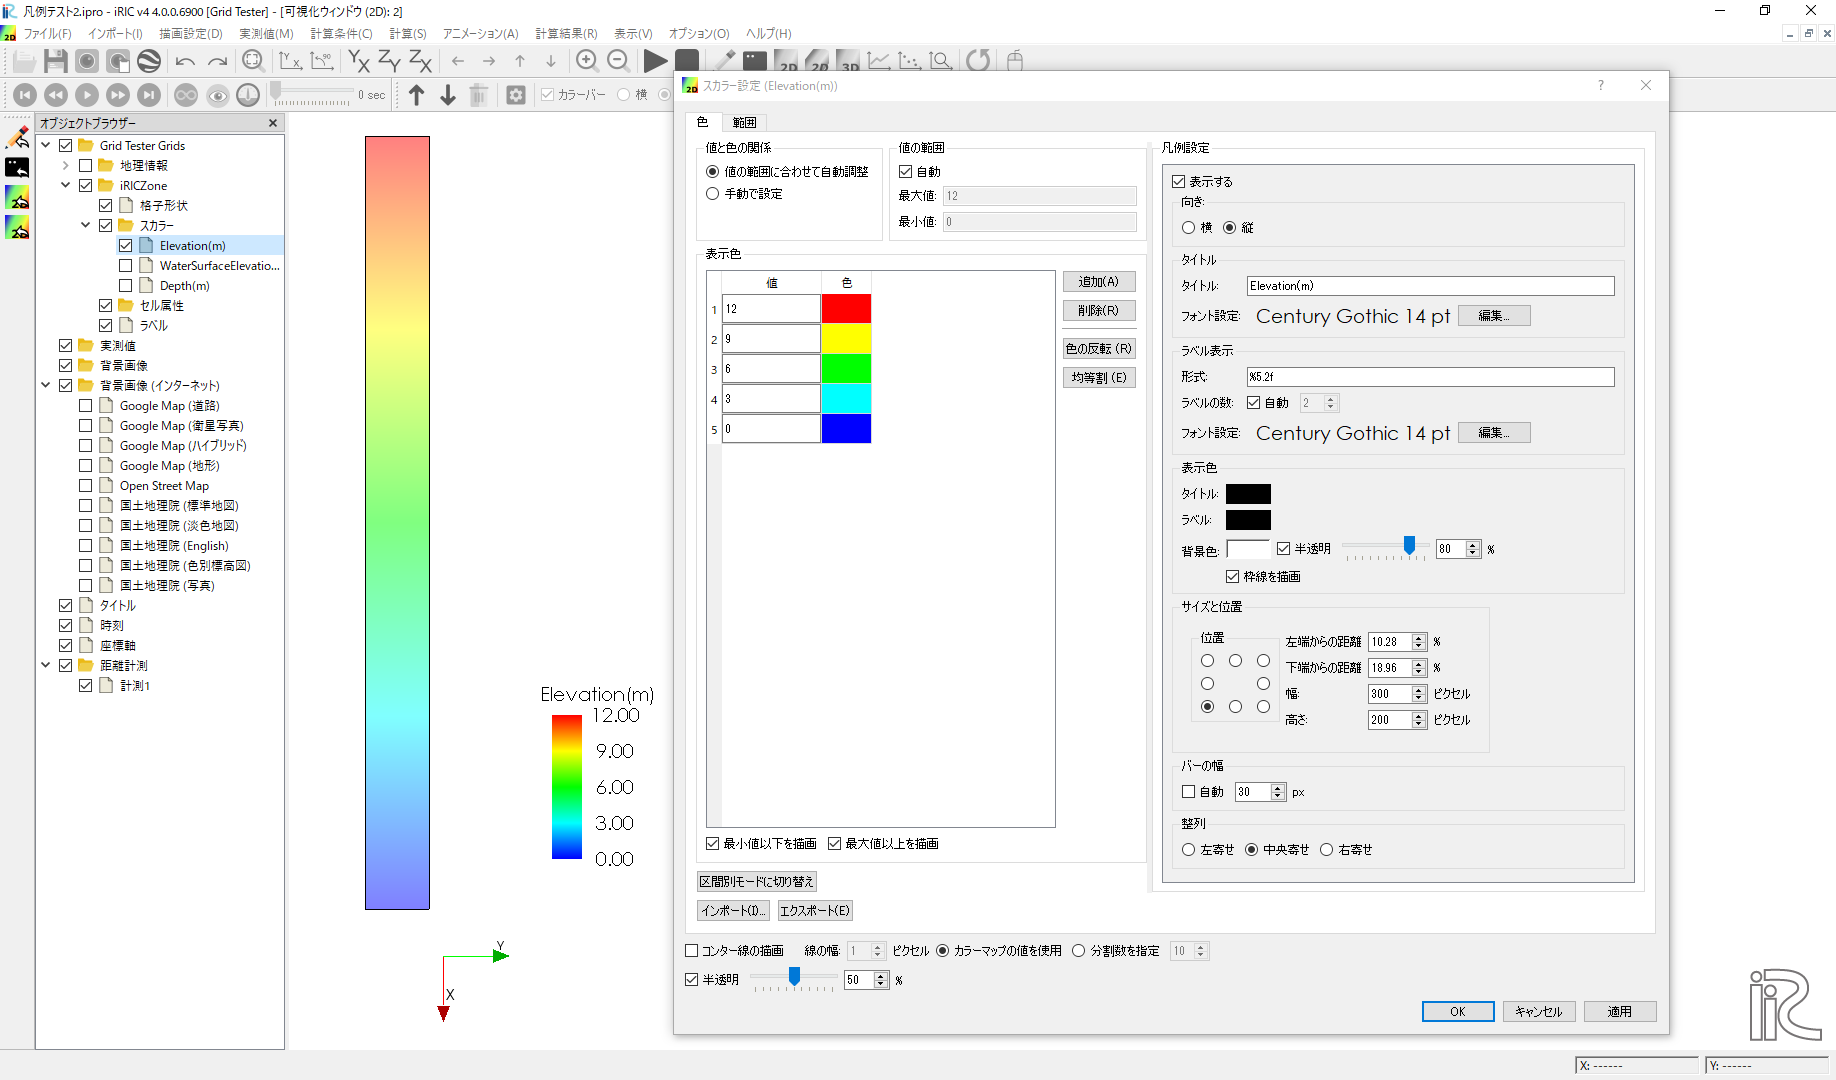Collapse the スカラー tree node
1836x1080 pixels.
[x=85, y=226]
